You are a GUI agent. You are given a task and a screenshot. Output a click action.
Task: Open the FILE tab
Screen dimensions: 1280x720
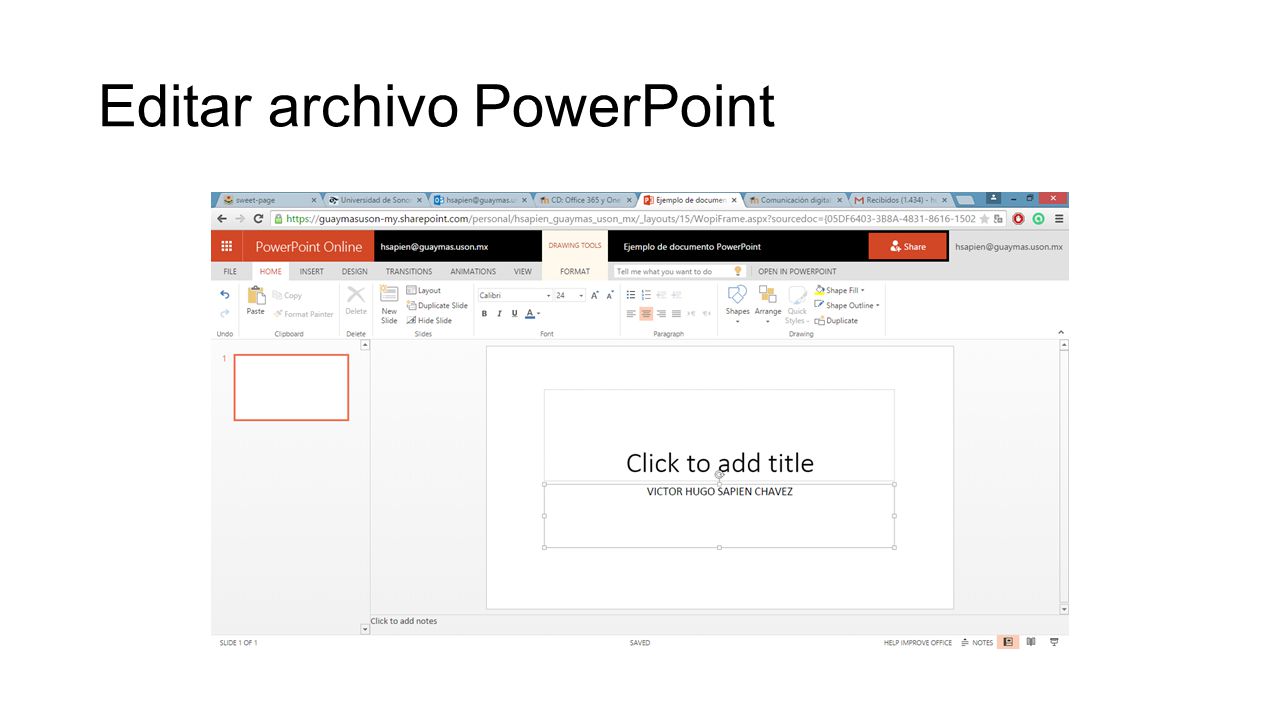pyautogui.click(x=230, y=271)
